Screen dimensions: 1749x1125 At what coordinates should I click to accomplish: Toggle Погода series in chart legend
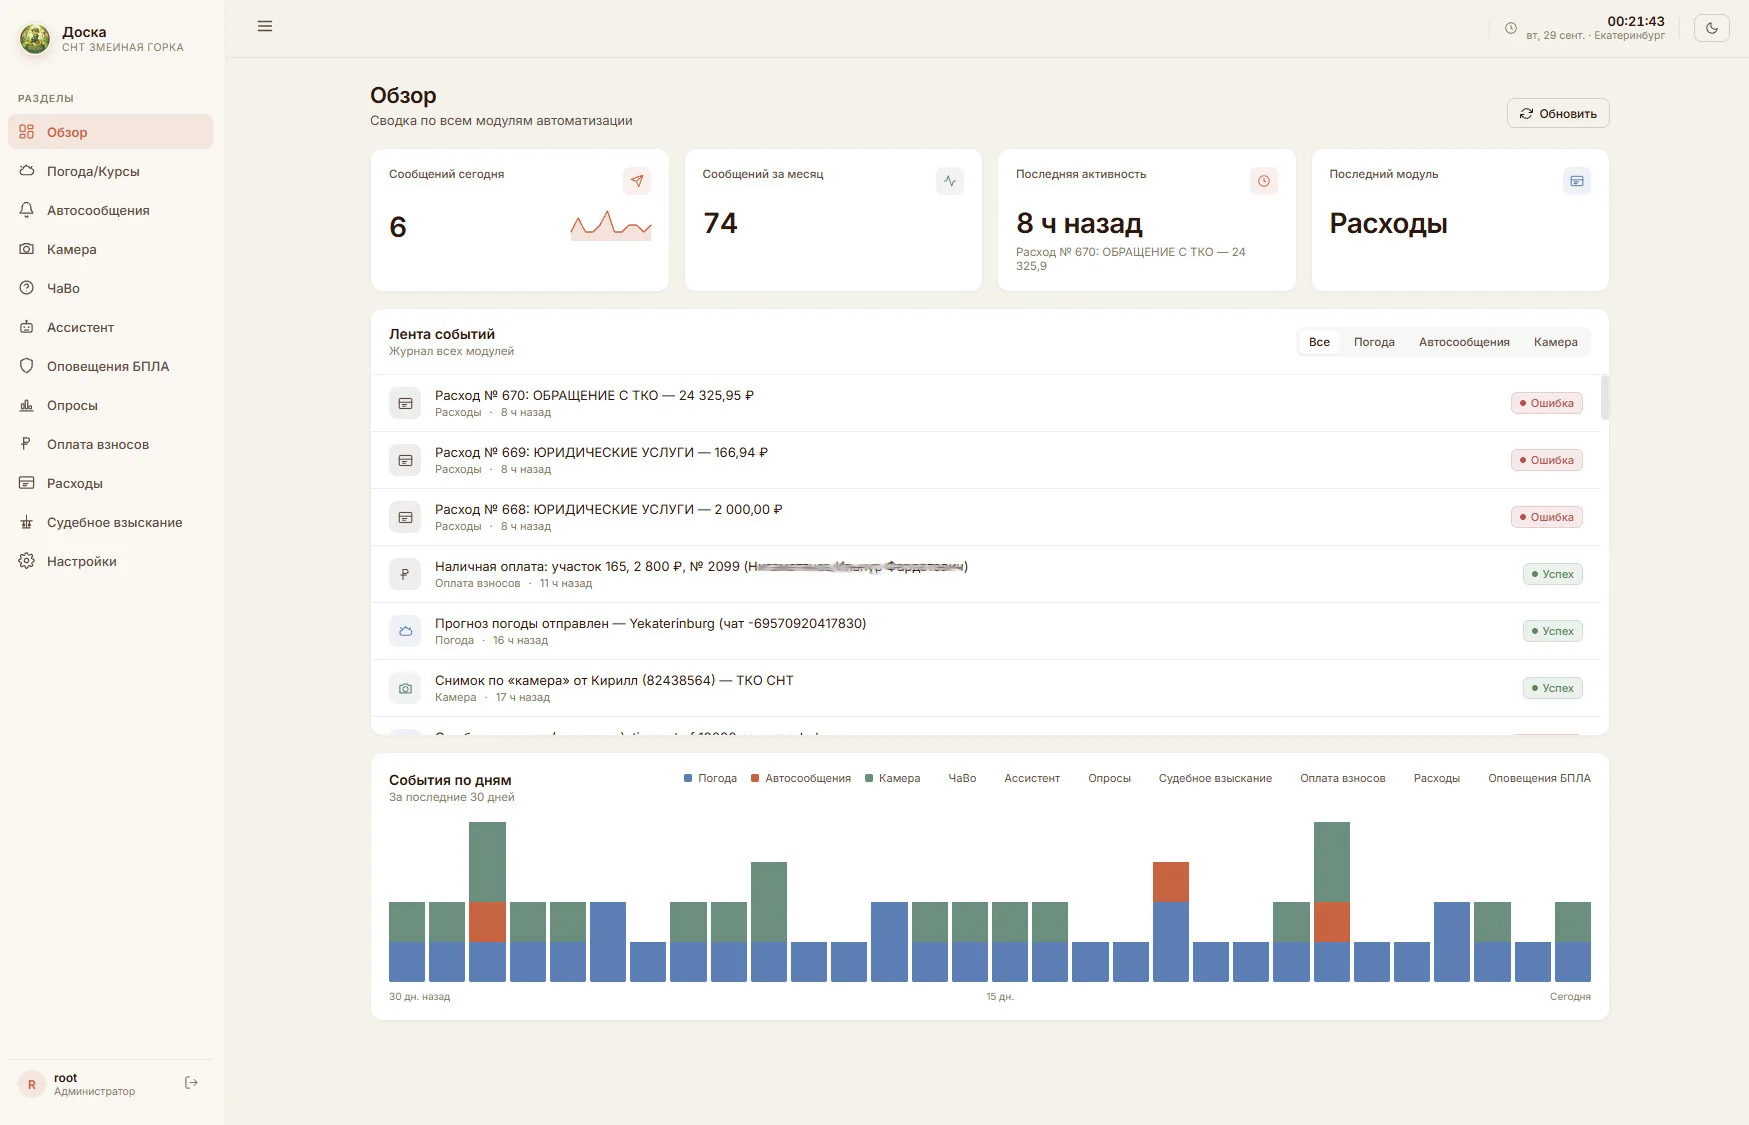pos(710,778)
